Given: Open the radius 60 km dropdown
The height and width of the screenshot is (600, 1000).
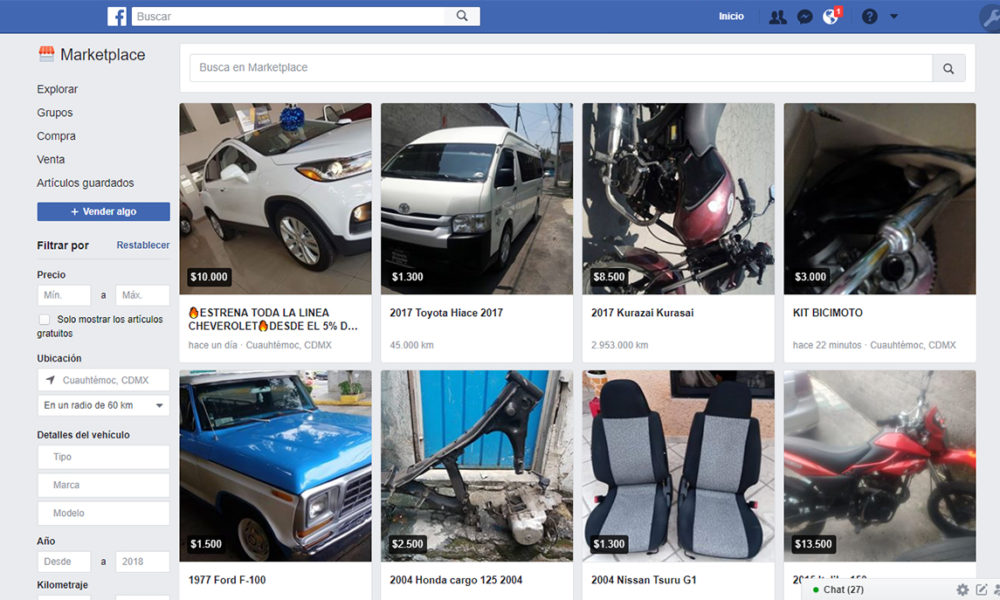Looking at the screenshot, I should (103, 406).
